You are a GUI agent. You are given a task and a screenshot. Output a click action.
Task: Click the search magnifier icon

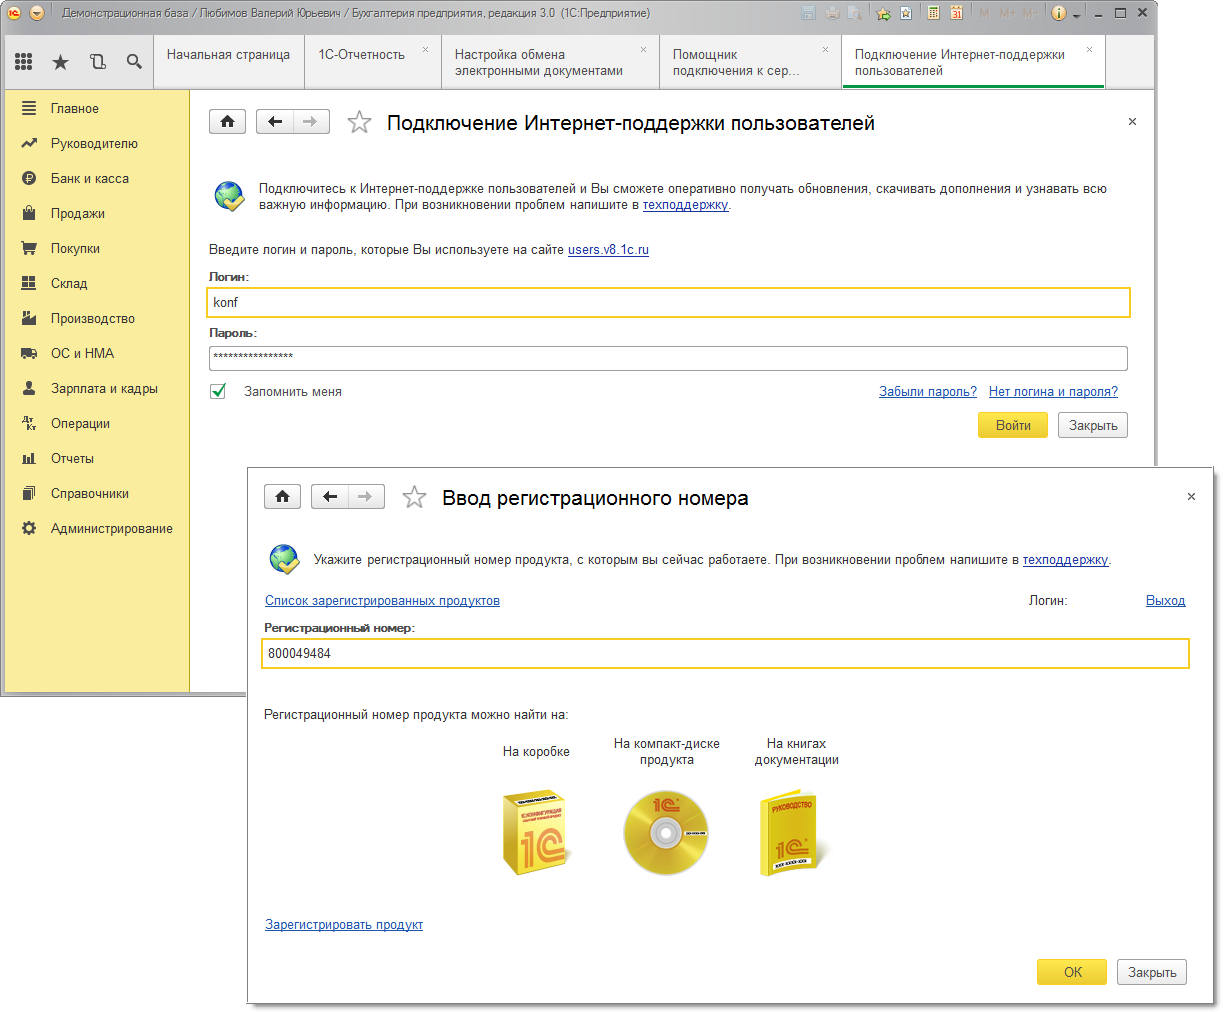pos(134,62)
